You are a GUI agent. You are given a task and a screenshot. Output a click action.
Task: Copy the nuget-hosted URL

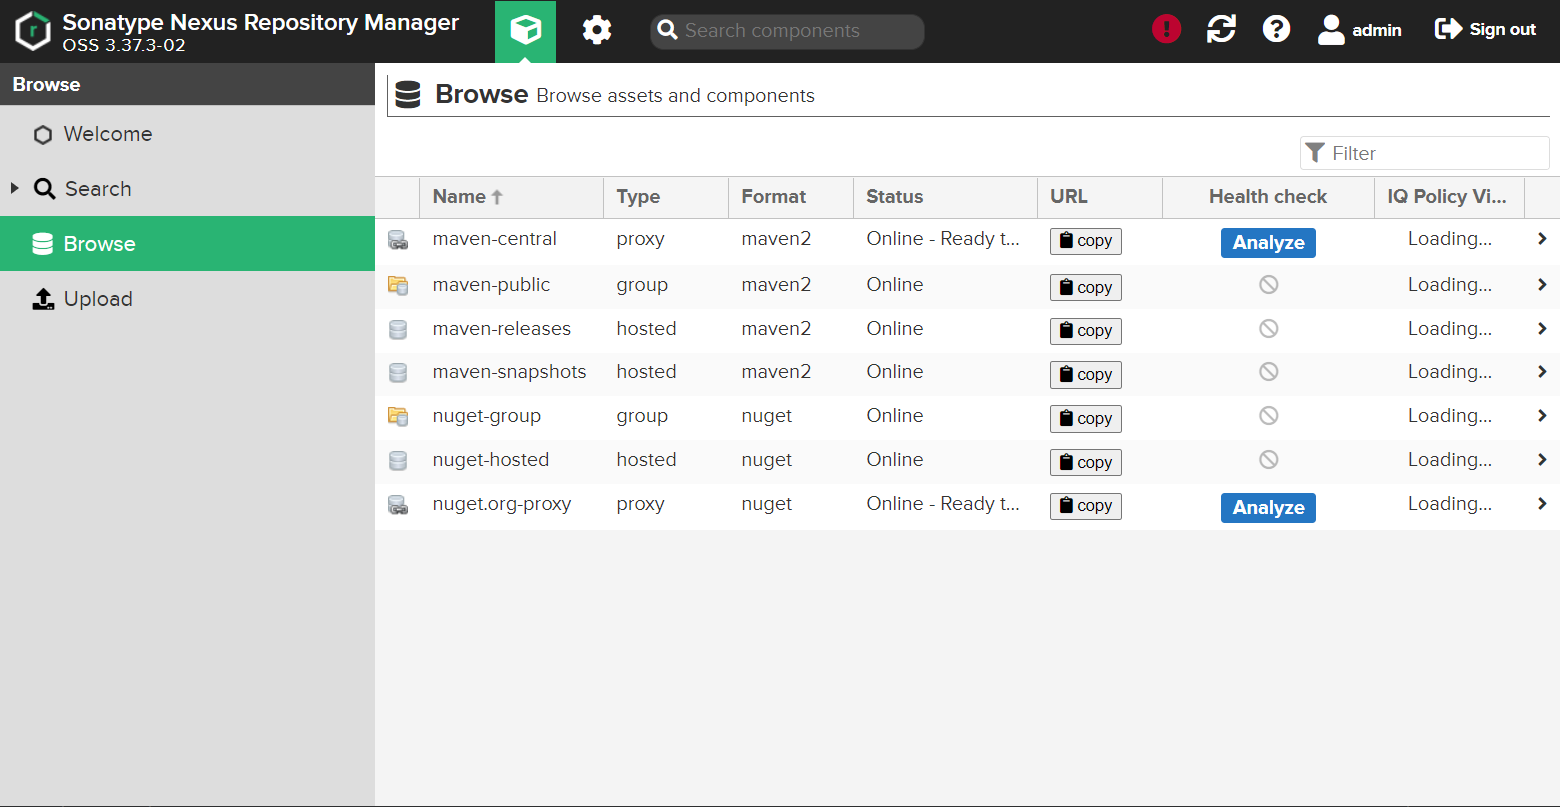point(1086,462)
